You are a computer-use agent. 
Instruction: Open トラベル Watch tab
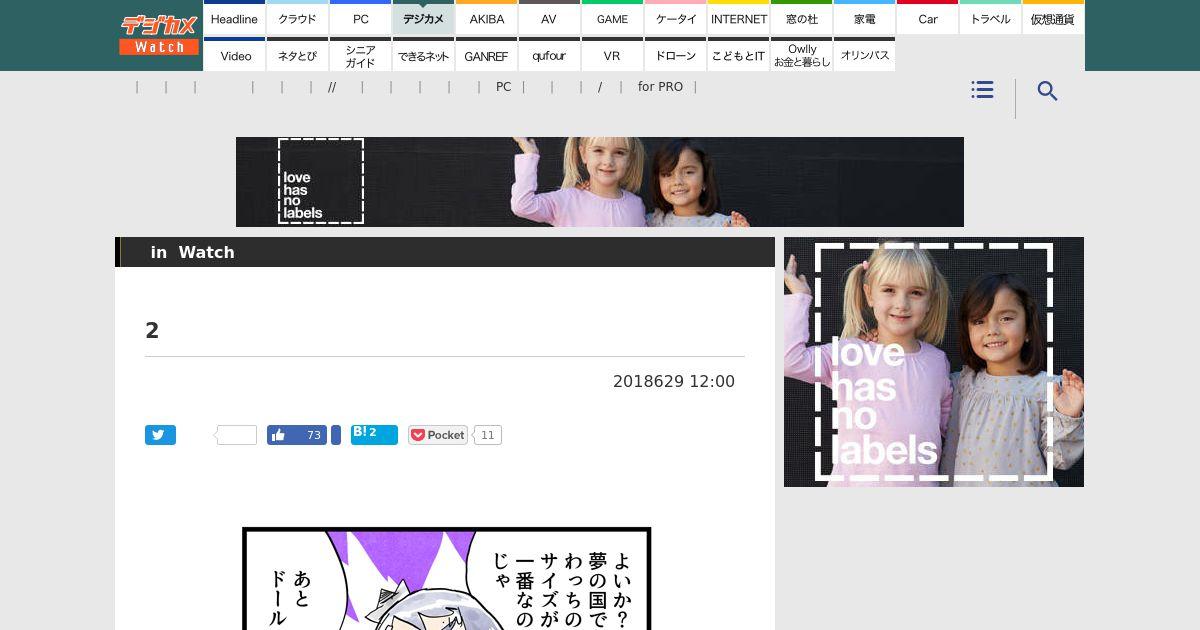pyautogui.click(x=990, y=18)
